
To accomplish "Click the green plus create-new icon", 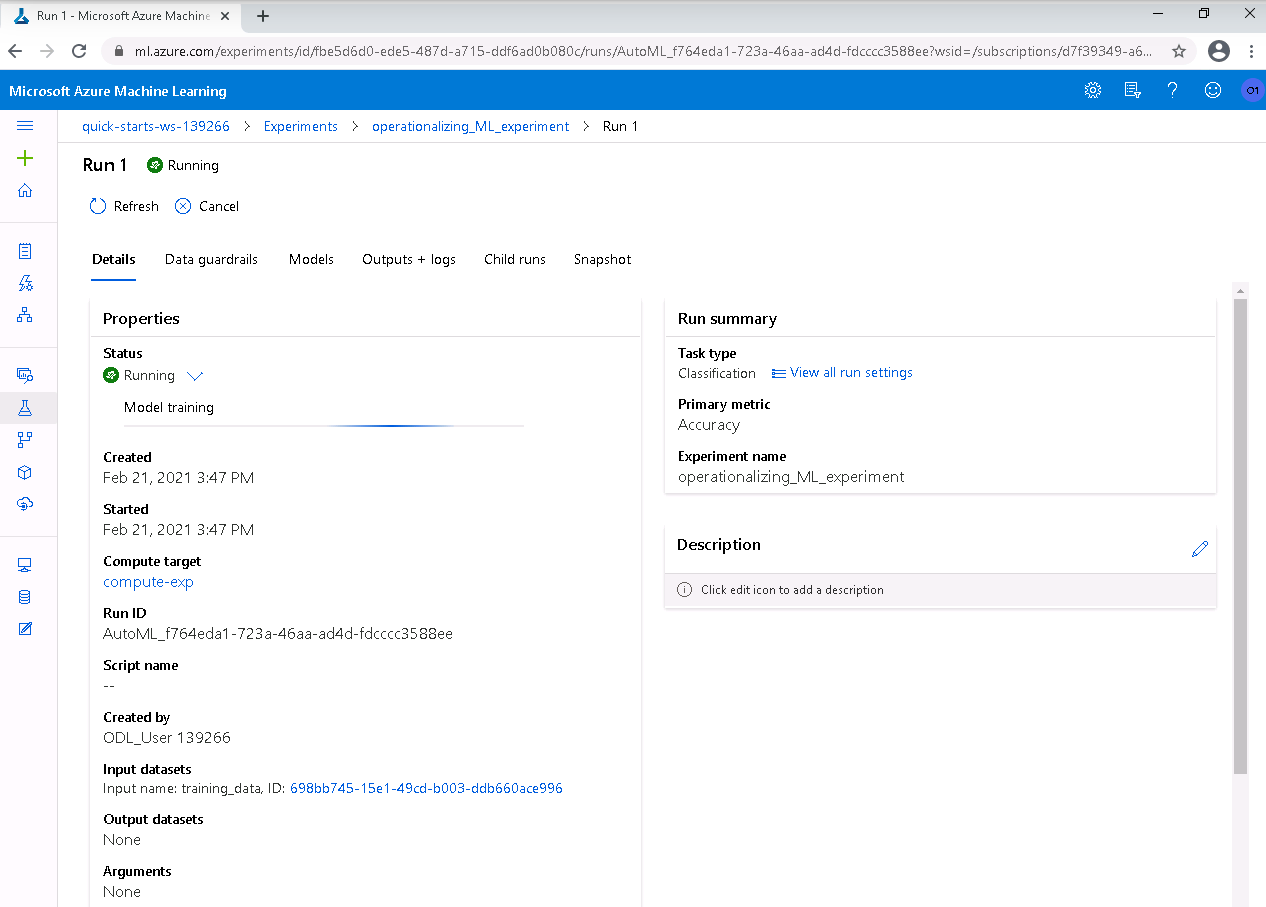I will pos(25,158).
